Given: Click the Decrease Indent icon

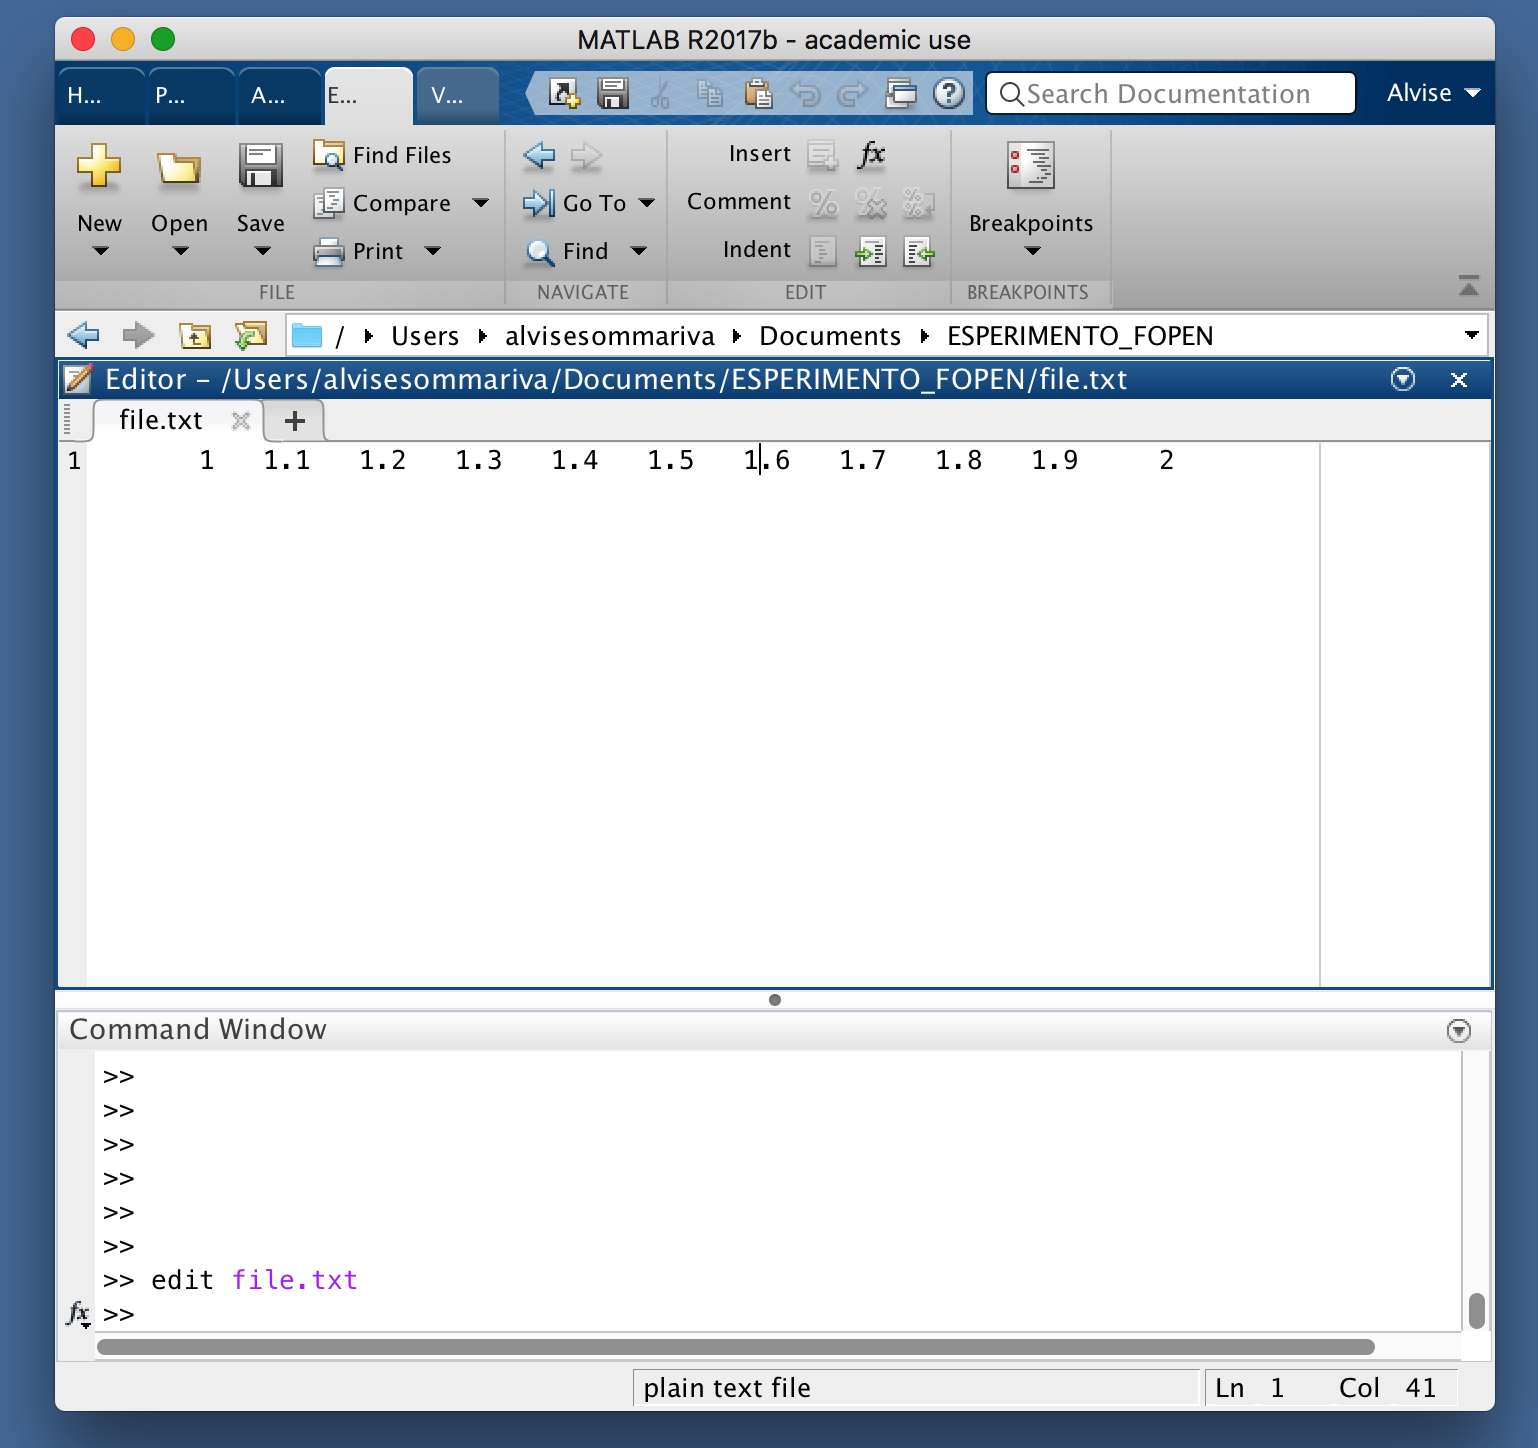Looking at the screenshot, I should pos(918,251).
